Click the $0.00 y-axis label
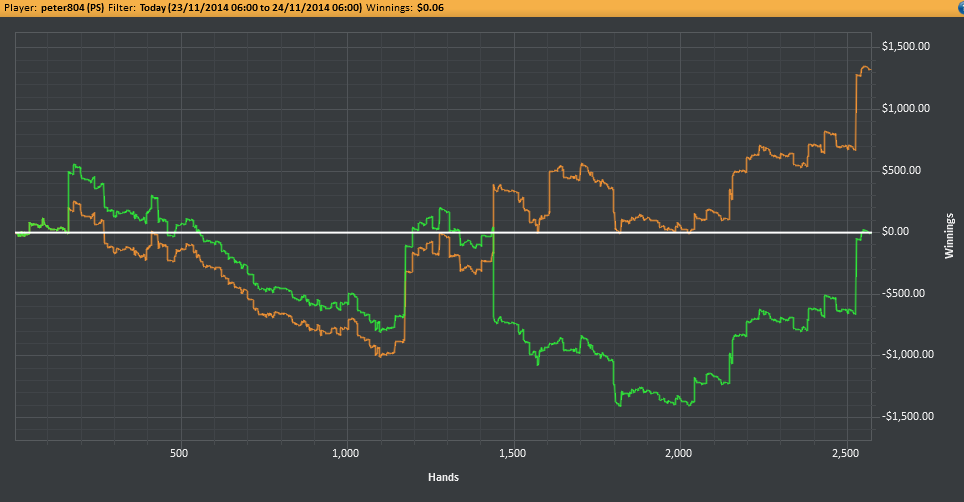 pos(895,232)
